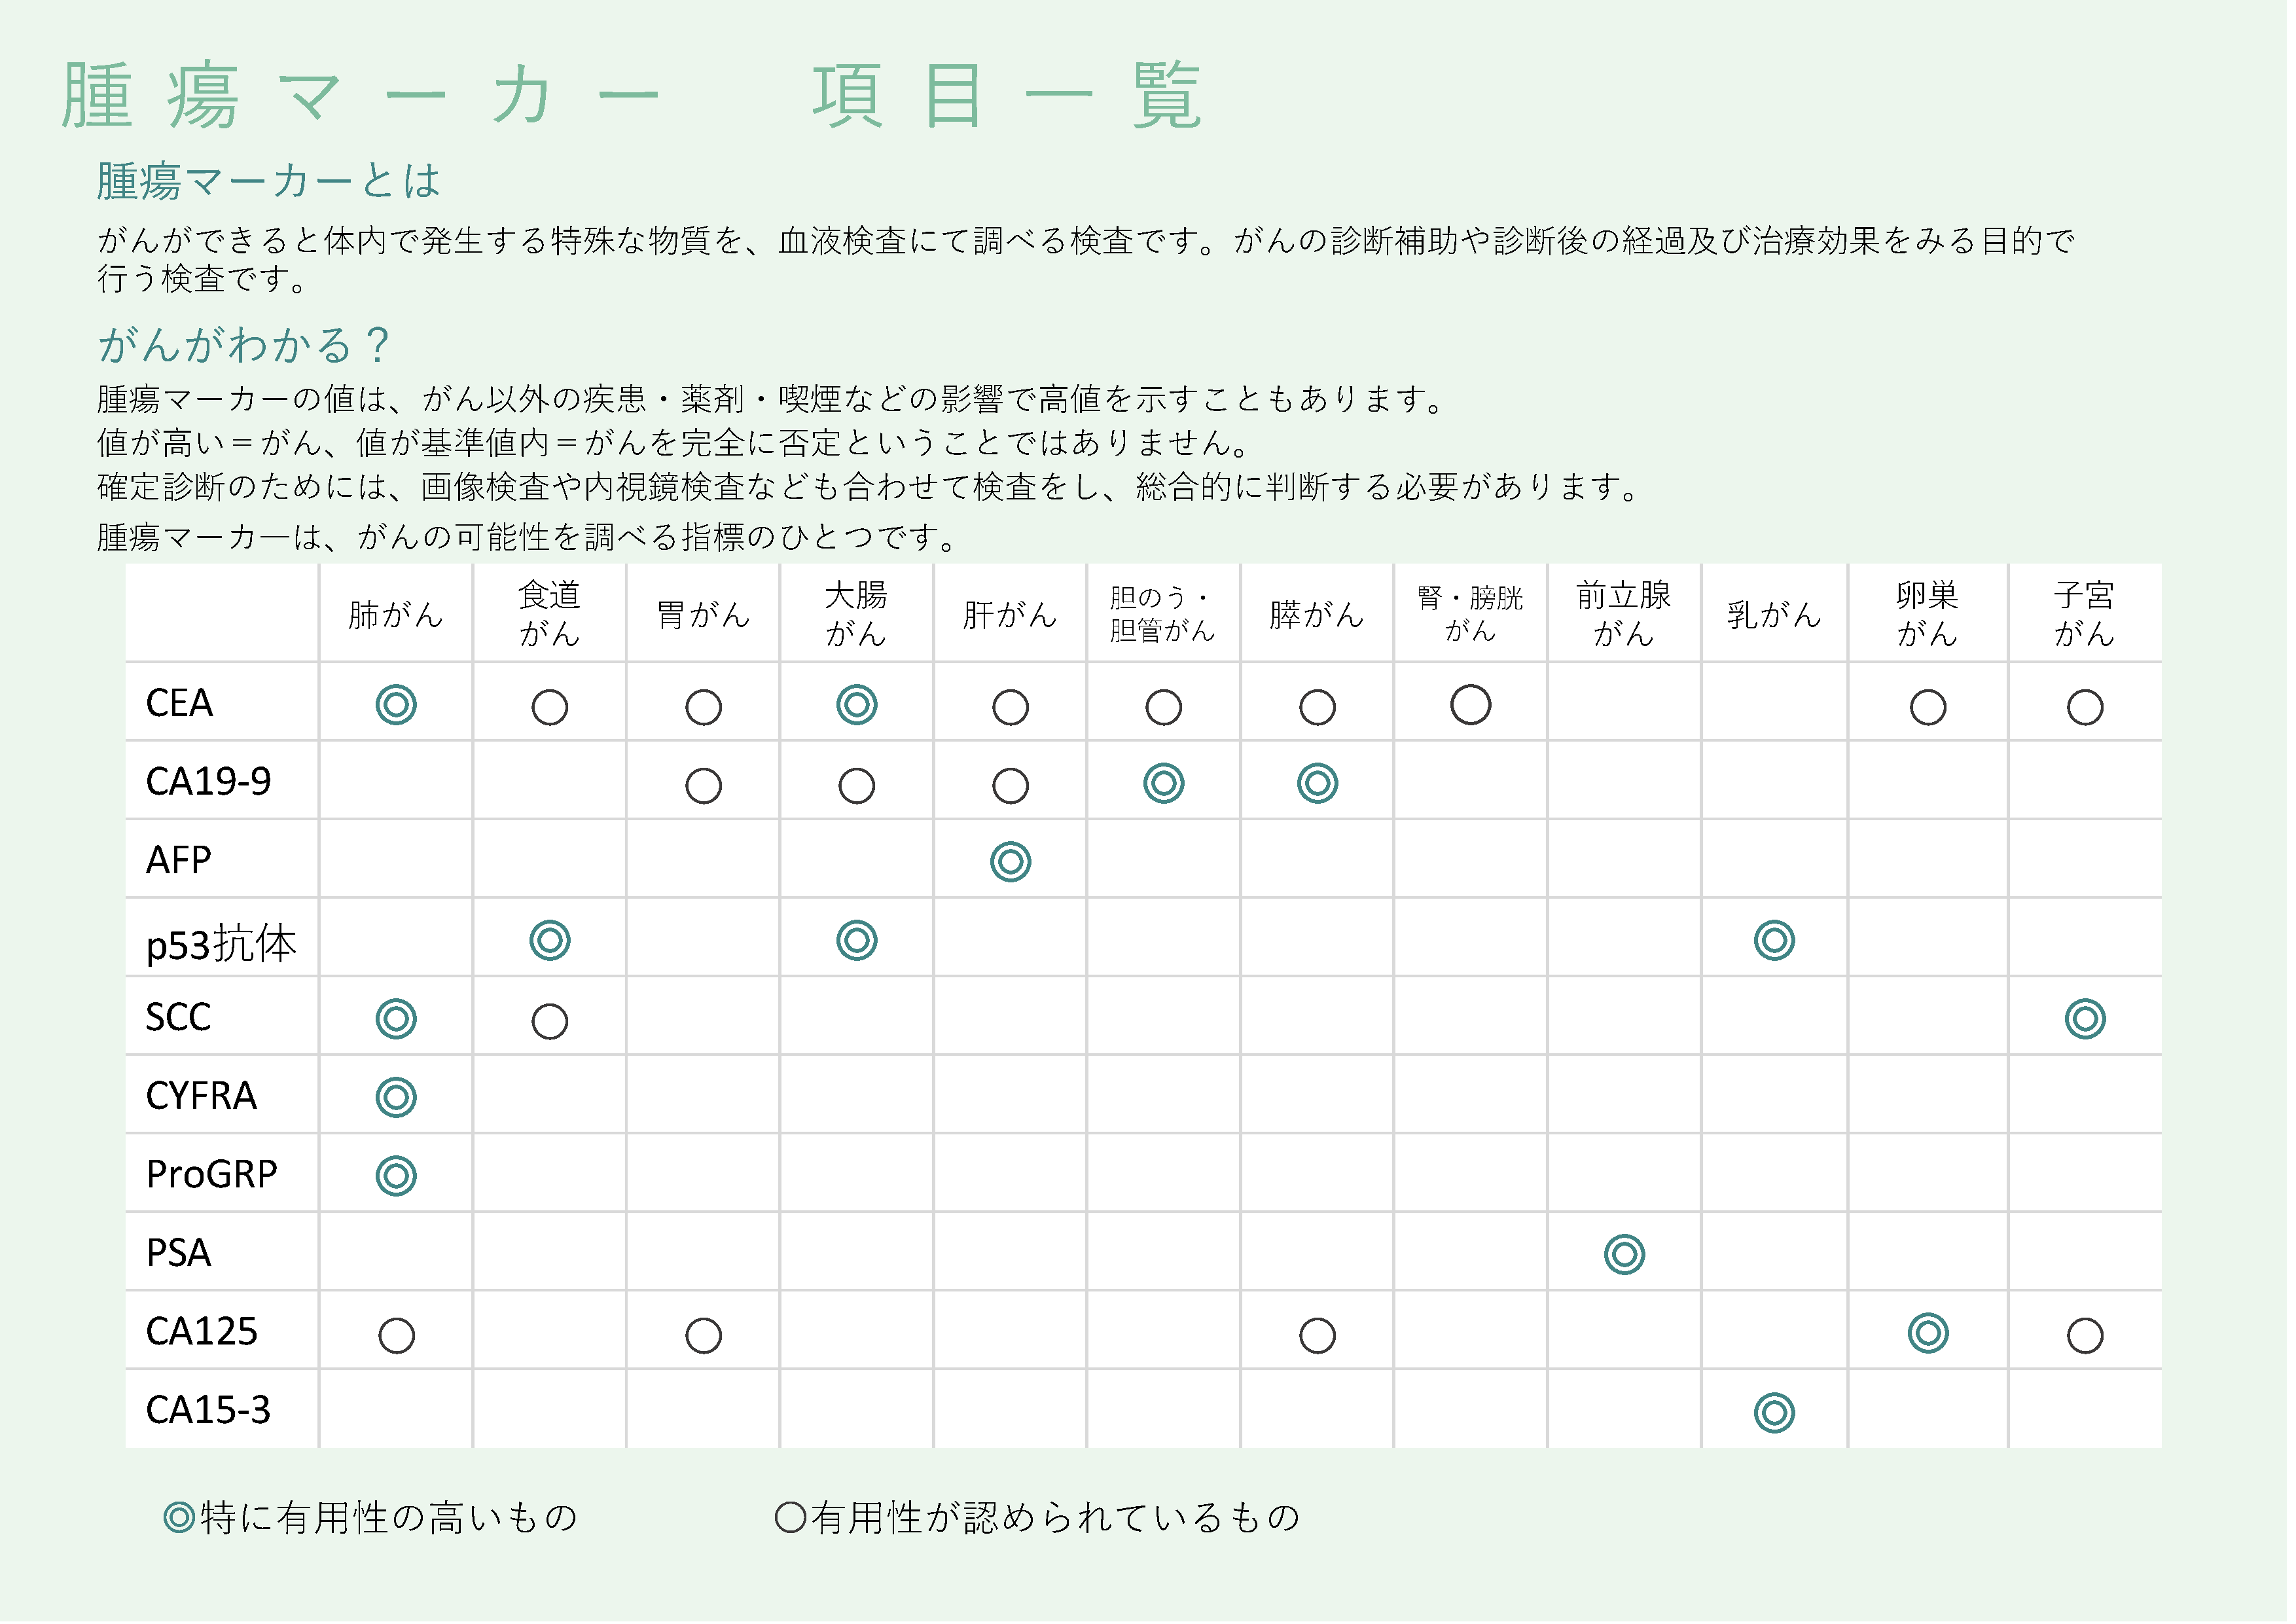The height and width of the screenshot is (1624, 2296).
Task: Click the p53抗体 double-circle under 乳がん column
Action: pyautogui.click(x=1775, y=941)
